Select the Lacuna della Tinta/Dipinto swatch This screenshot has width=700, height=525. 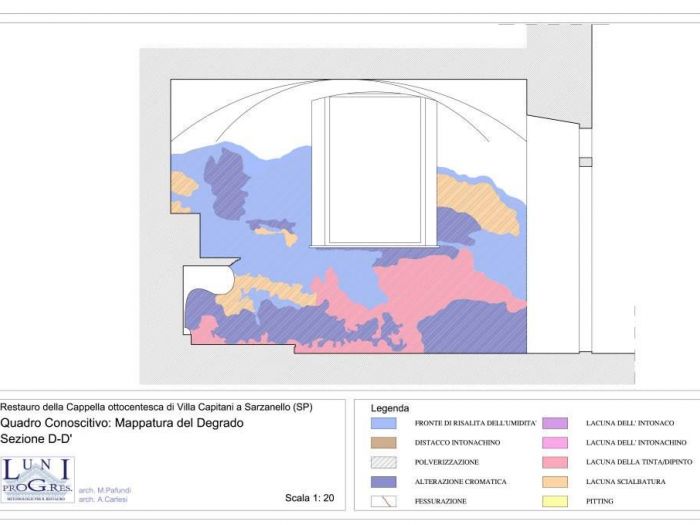click(x=554, y=462)
